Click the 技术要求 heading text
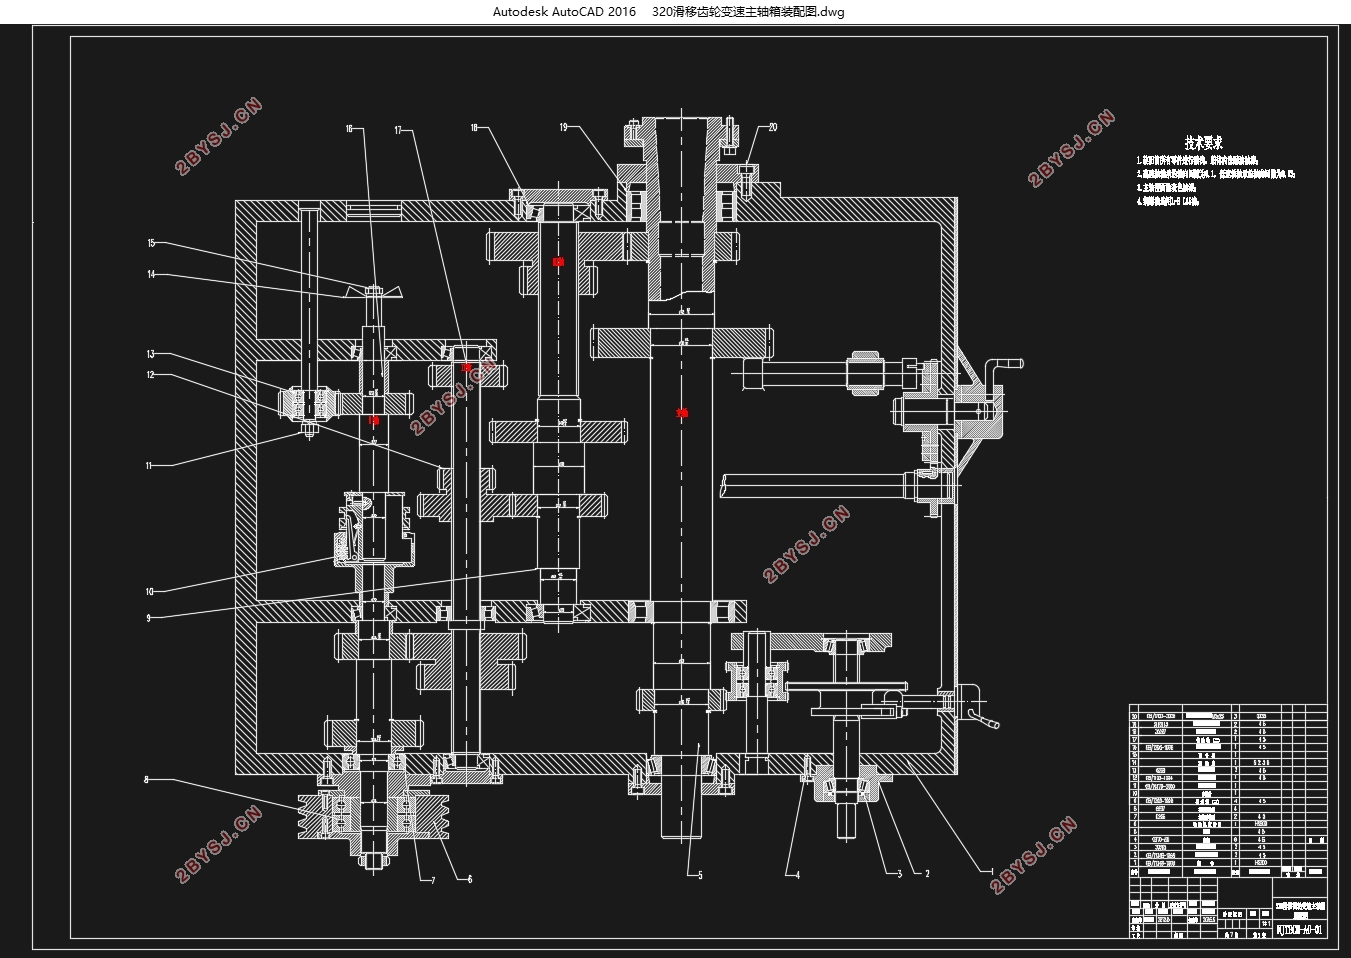 tap(1204, 143)
